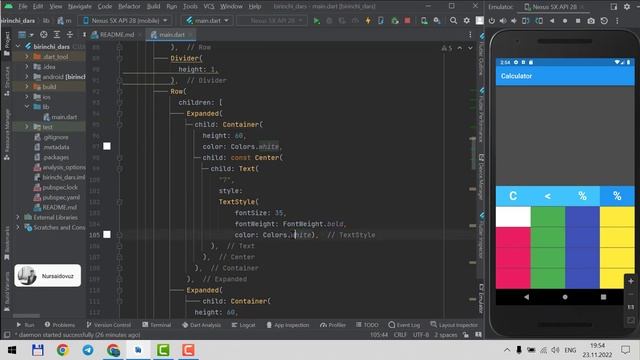640x360 pixels.
Task: Open the Refactor menu
Action: click(x=129, y=7)
